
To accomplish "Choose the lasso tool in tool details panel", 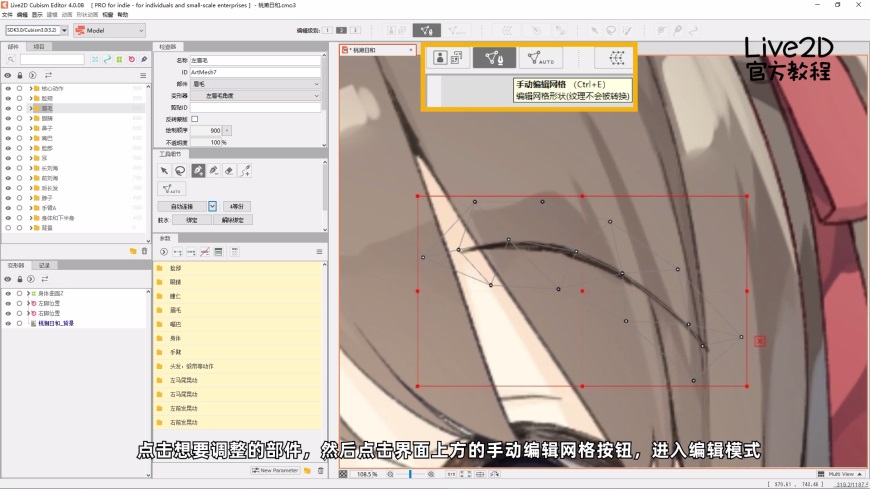I will (180, 171).
